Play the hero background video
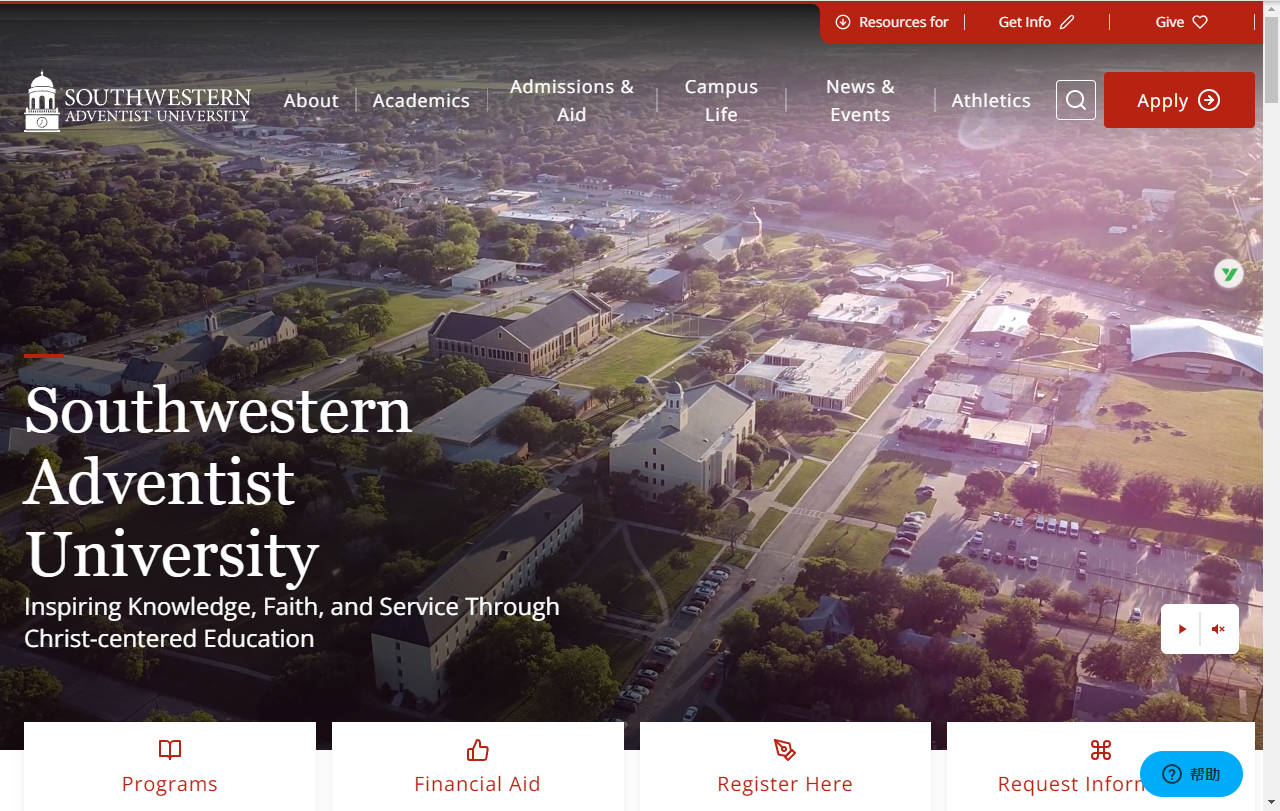Image resolution: width=1280 pixels, height=811 pixels. click(x=1182, y=628)
